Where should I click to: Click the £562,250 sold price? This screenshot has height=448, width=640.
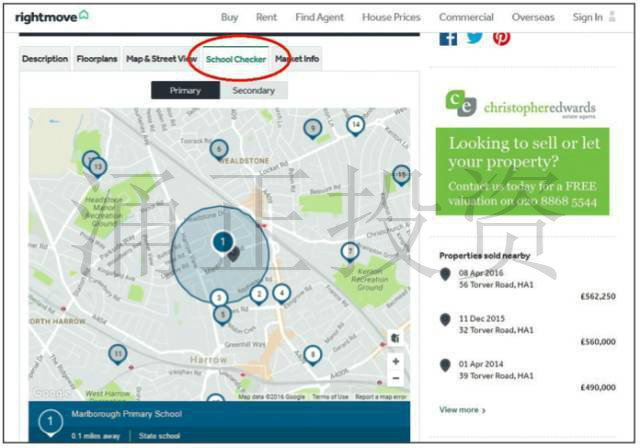coord(598,297)
